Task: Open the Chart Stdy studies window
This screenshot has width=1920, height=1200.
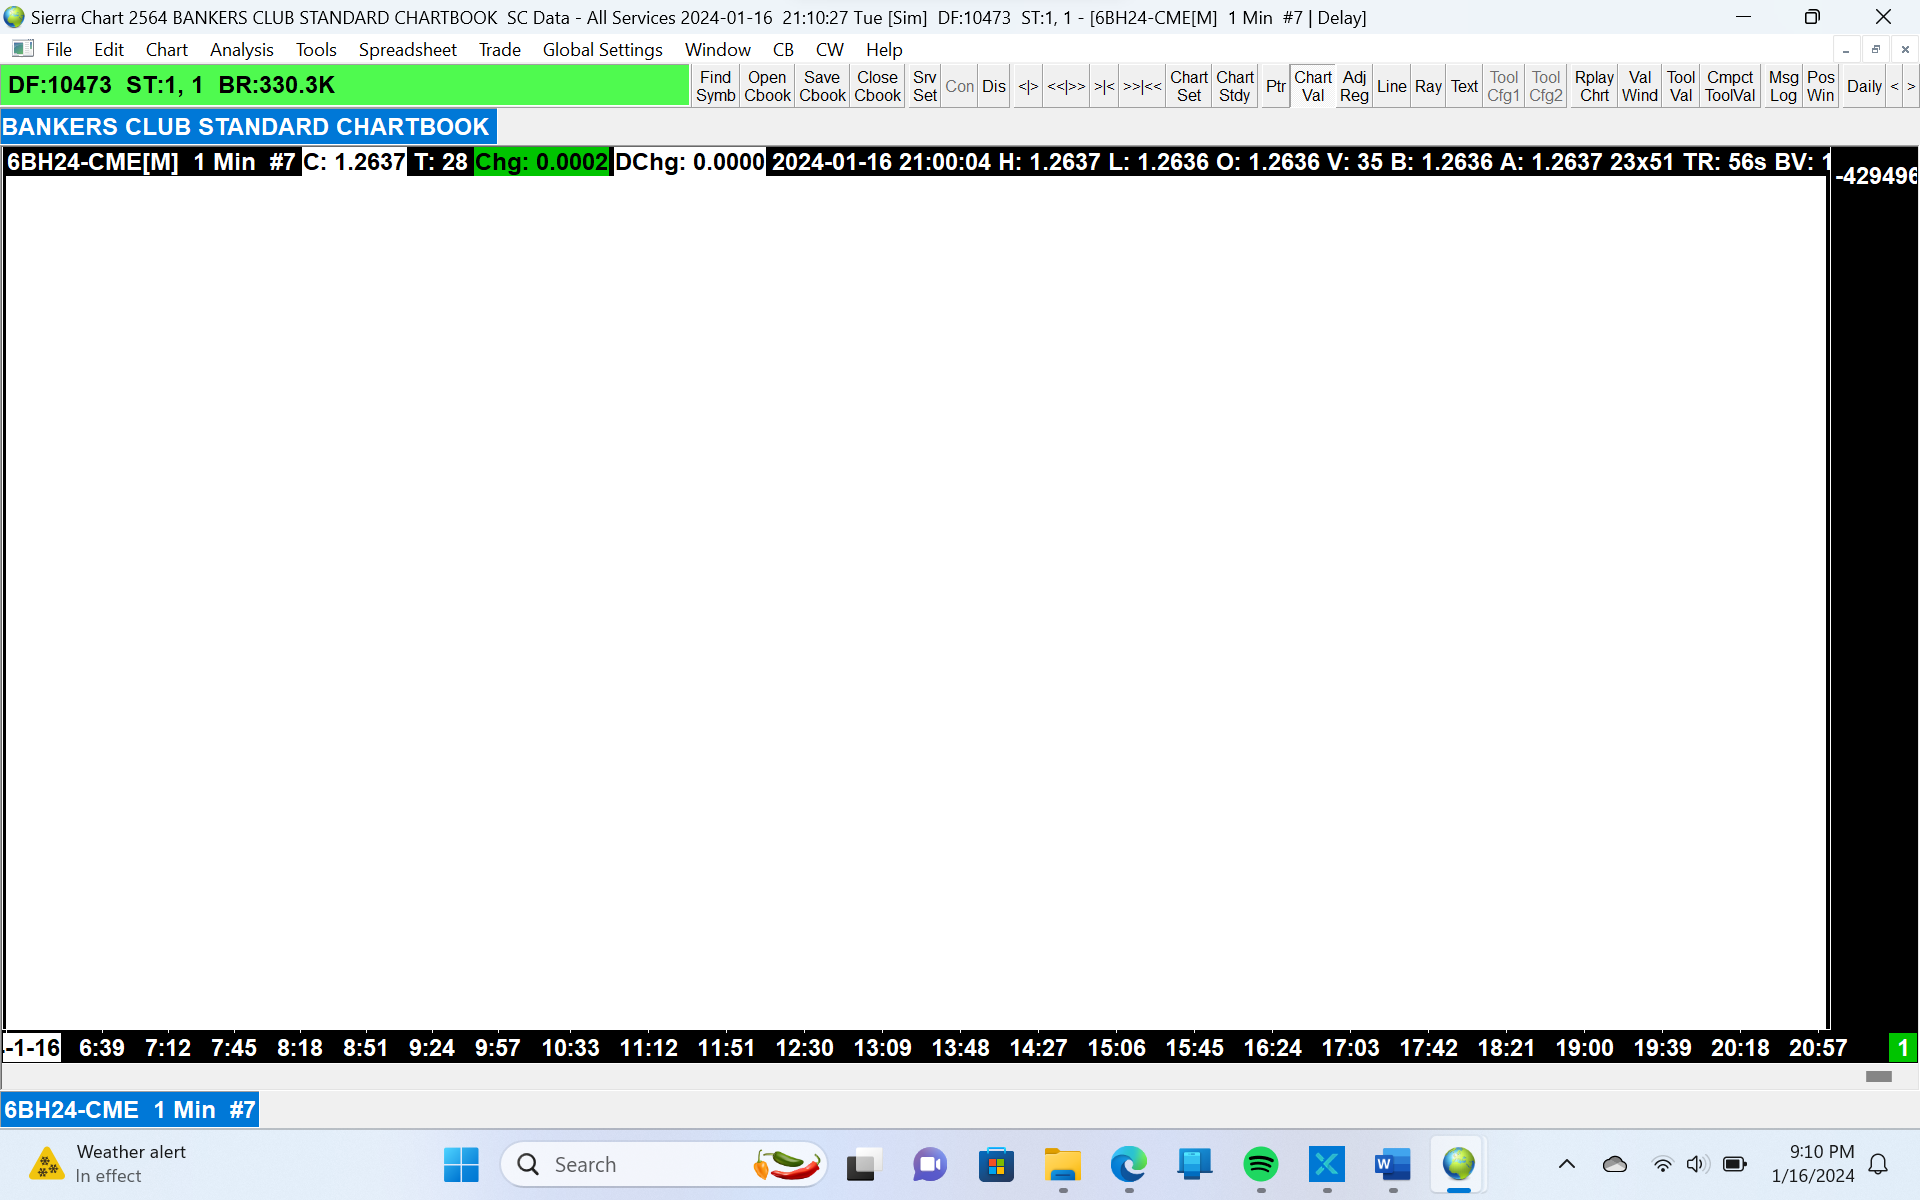Action: point(1235,86)
